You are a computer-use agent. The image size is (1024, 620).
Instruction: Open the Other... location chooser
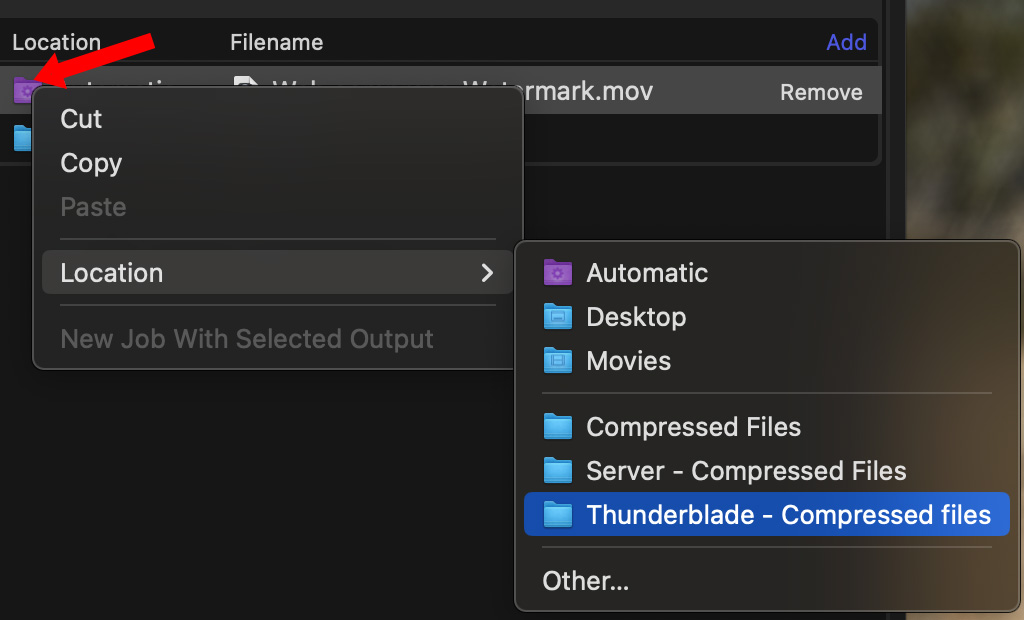585,581
